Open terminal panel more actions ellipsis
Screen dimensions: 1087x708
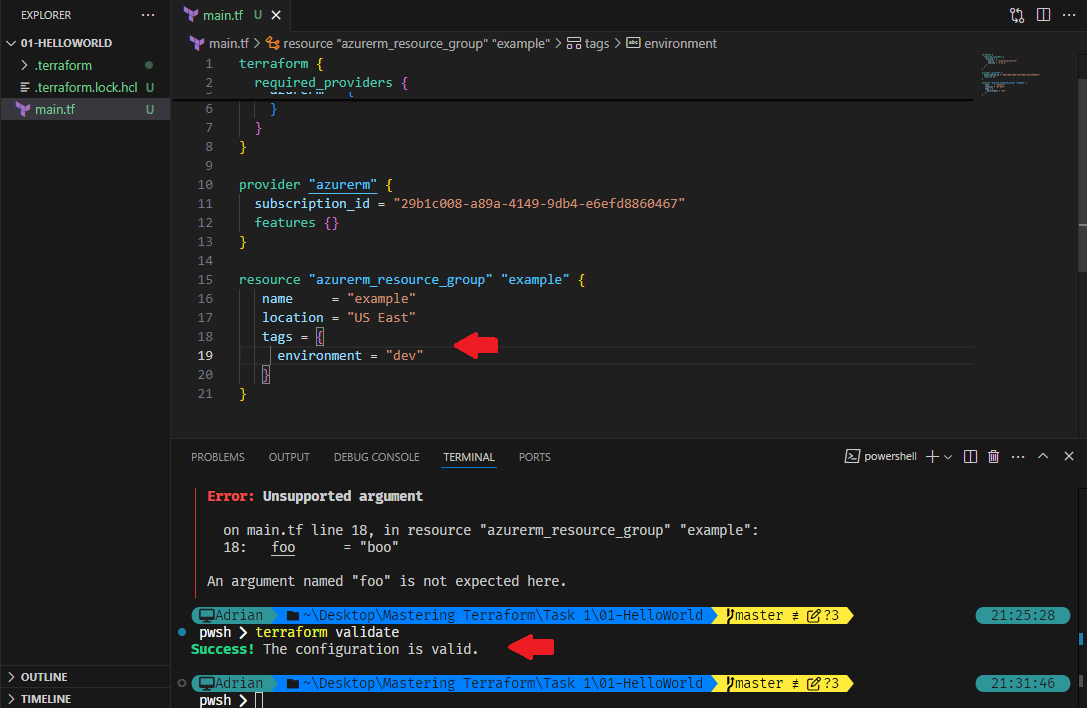pos(1018,456)
